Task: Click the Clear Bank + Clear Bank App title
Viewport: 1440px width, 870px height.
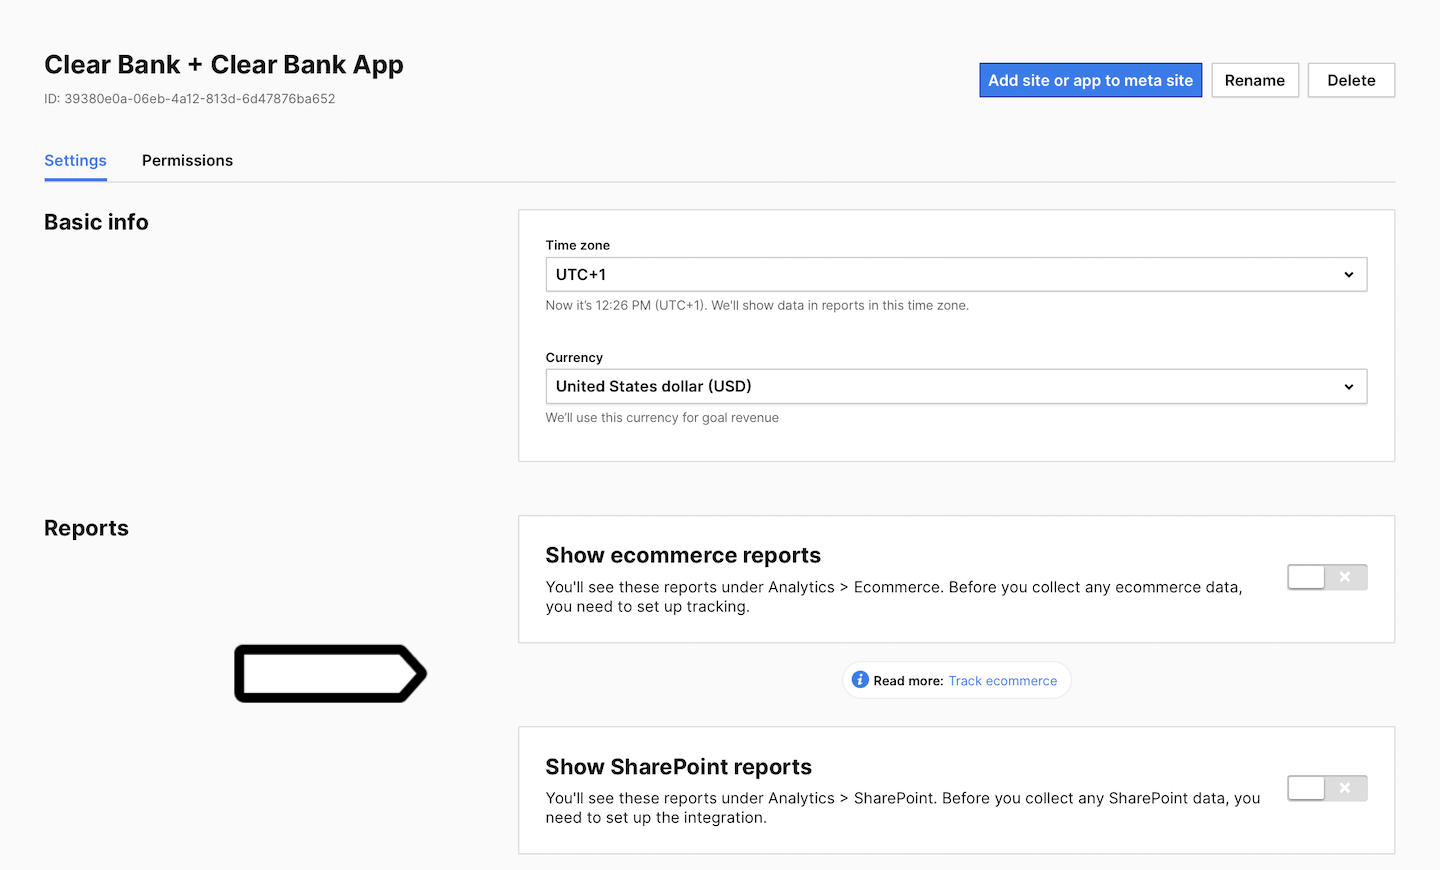Action: (x=224, y=65)
